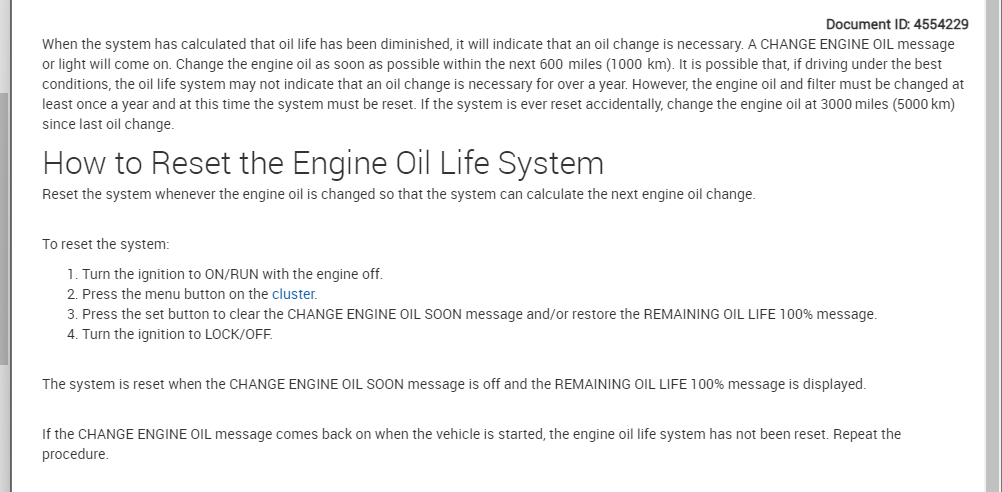Click the How to Reset heading
This screenshot has width=1002, height=492.
323,162
